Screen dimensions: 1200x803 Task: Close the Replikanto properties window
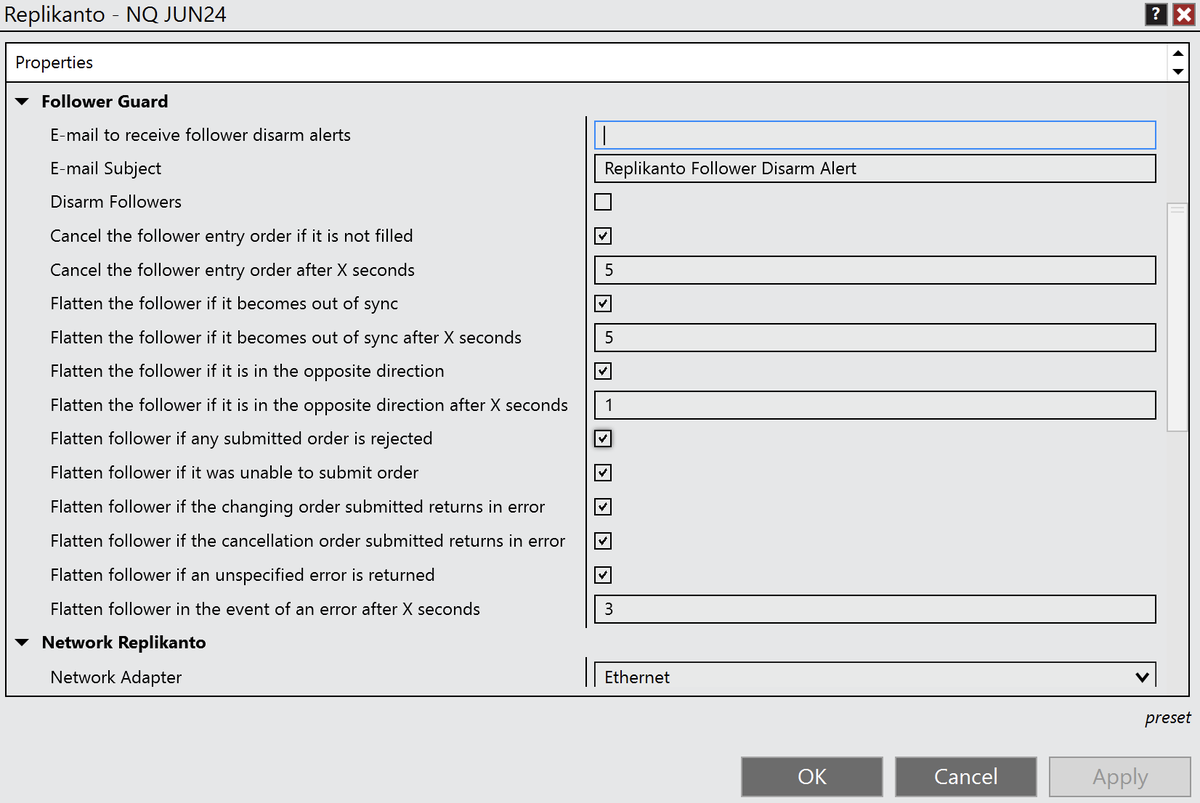pyautogui.click(x=1183, y=15)
